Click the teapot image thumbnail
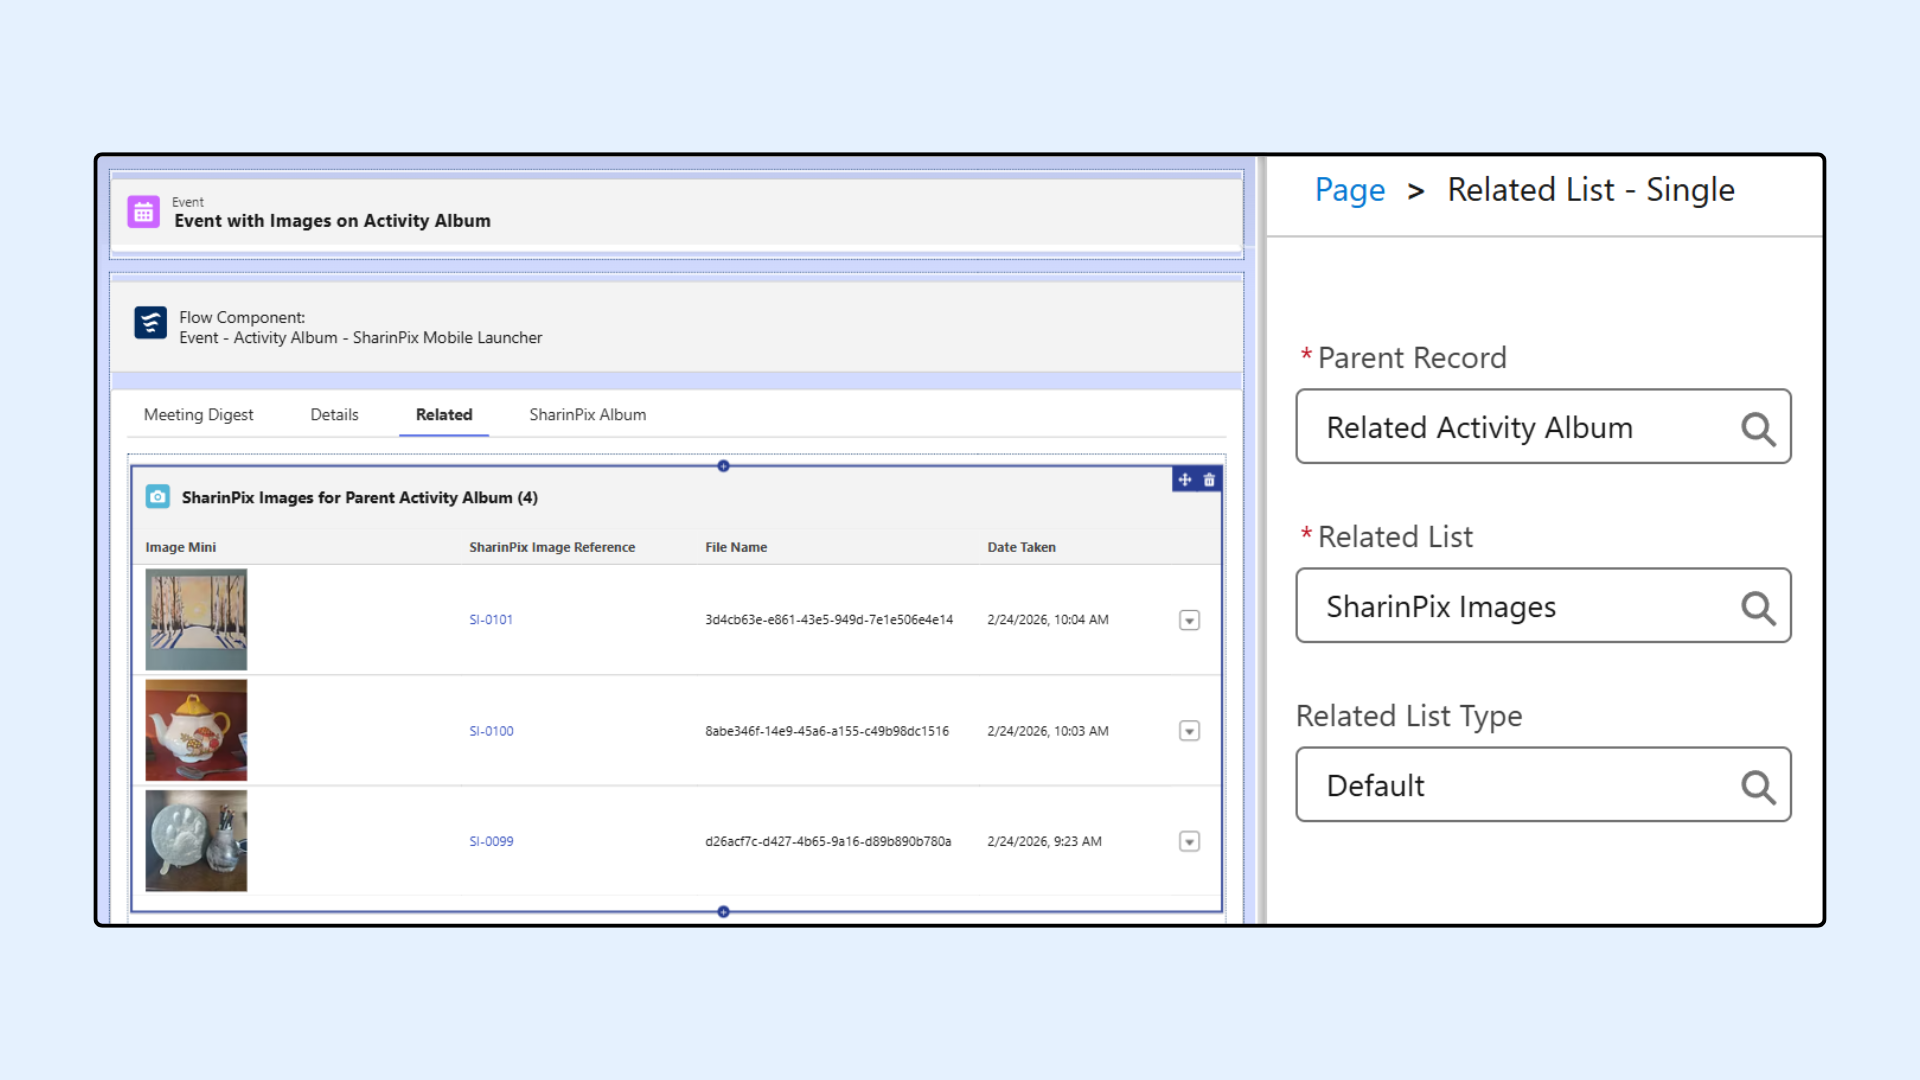 (x=196, y=730)
